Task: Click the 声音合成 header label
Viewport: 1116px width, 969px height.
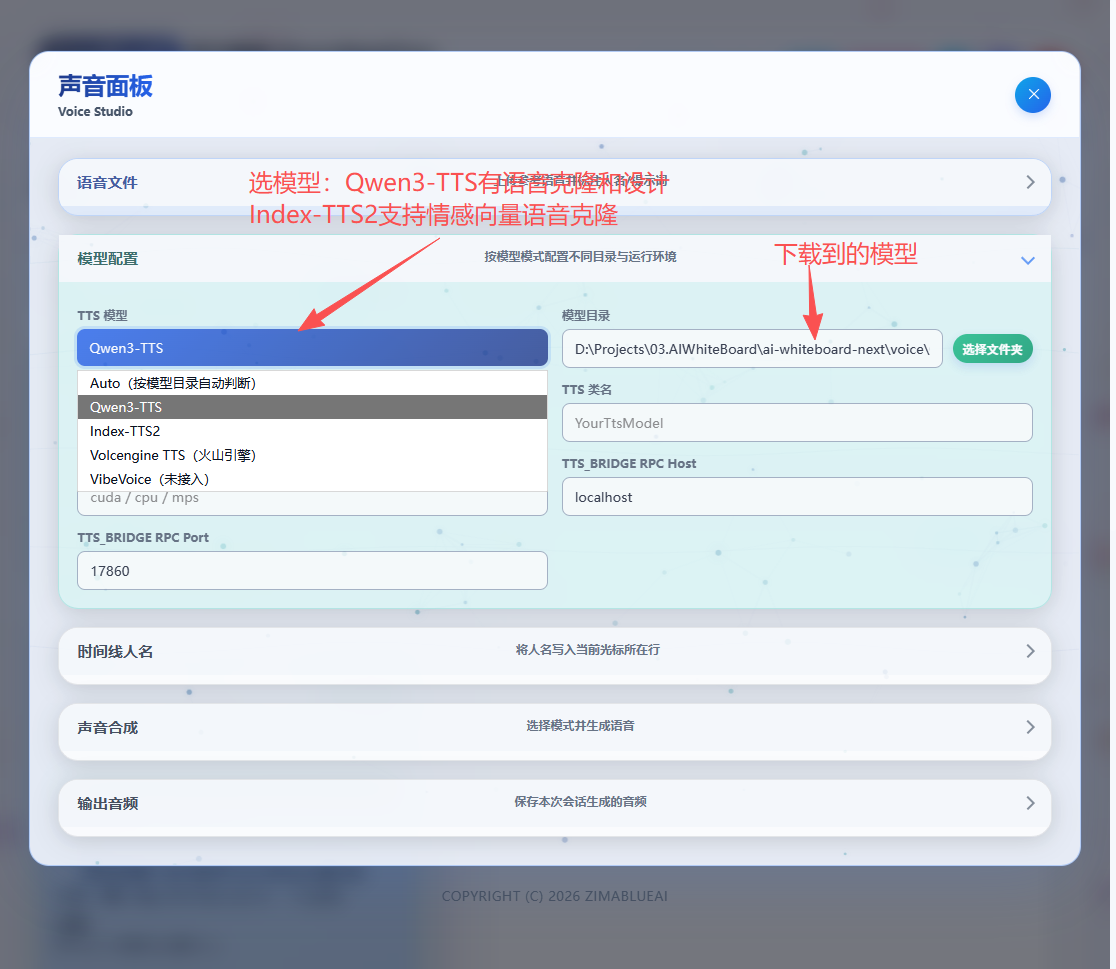Action: click(x=105, y=727)
